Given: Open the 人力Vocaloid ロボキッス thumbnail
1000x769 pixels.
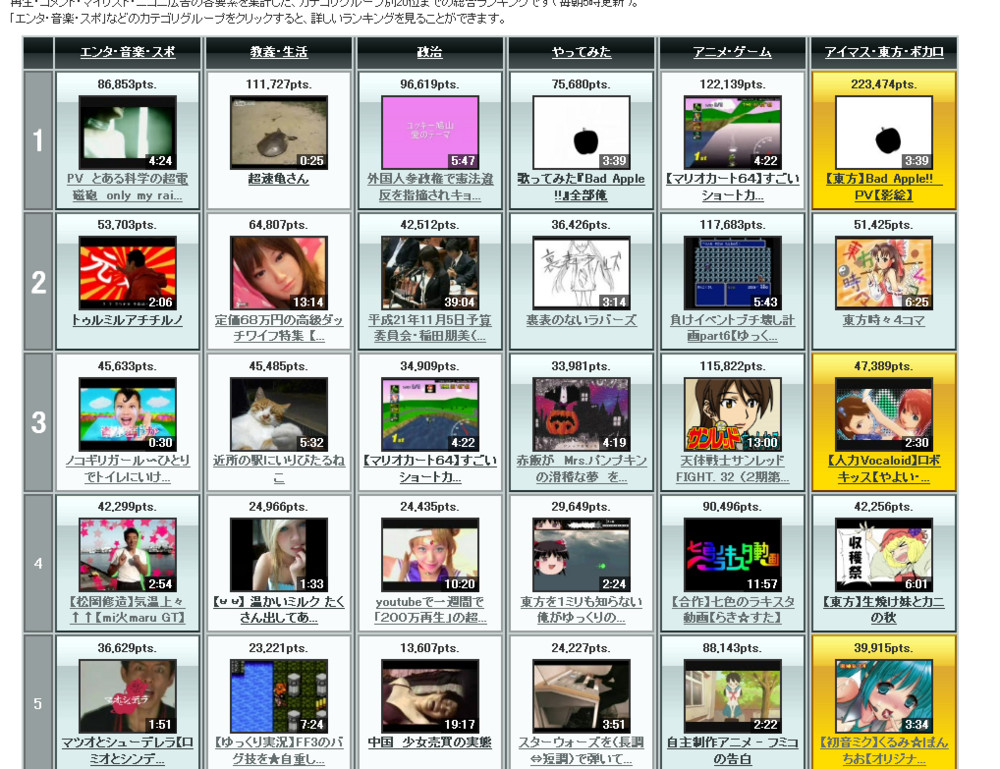Looking at the screenshot, I should pyautogui.click(x=884, y=414).
